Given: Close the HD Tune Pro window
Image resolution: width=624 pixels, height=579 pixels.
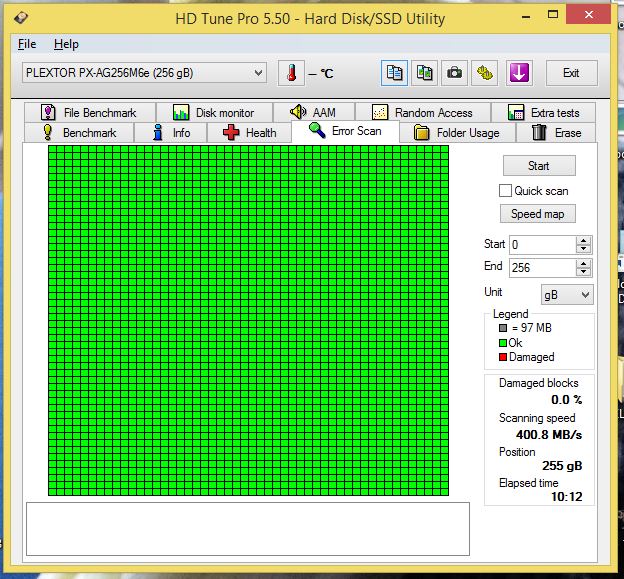Looking at the screenshot, I should coord(589,15).
